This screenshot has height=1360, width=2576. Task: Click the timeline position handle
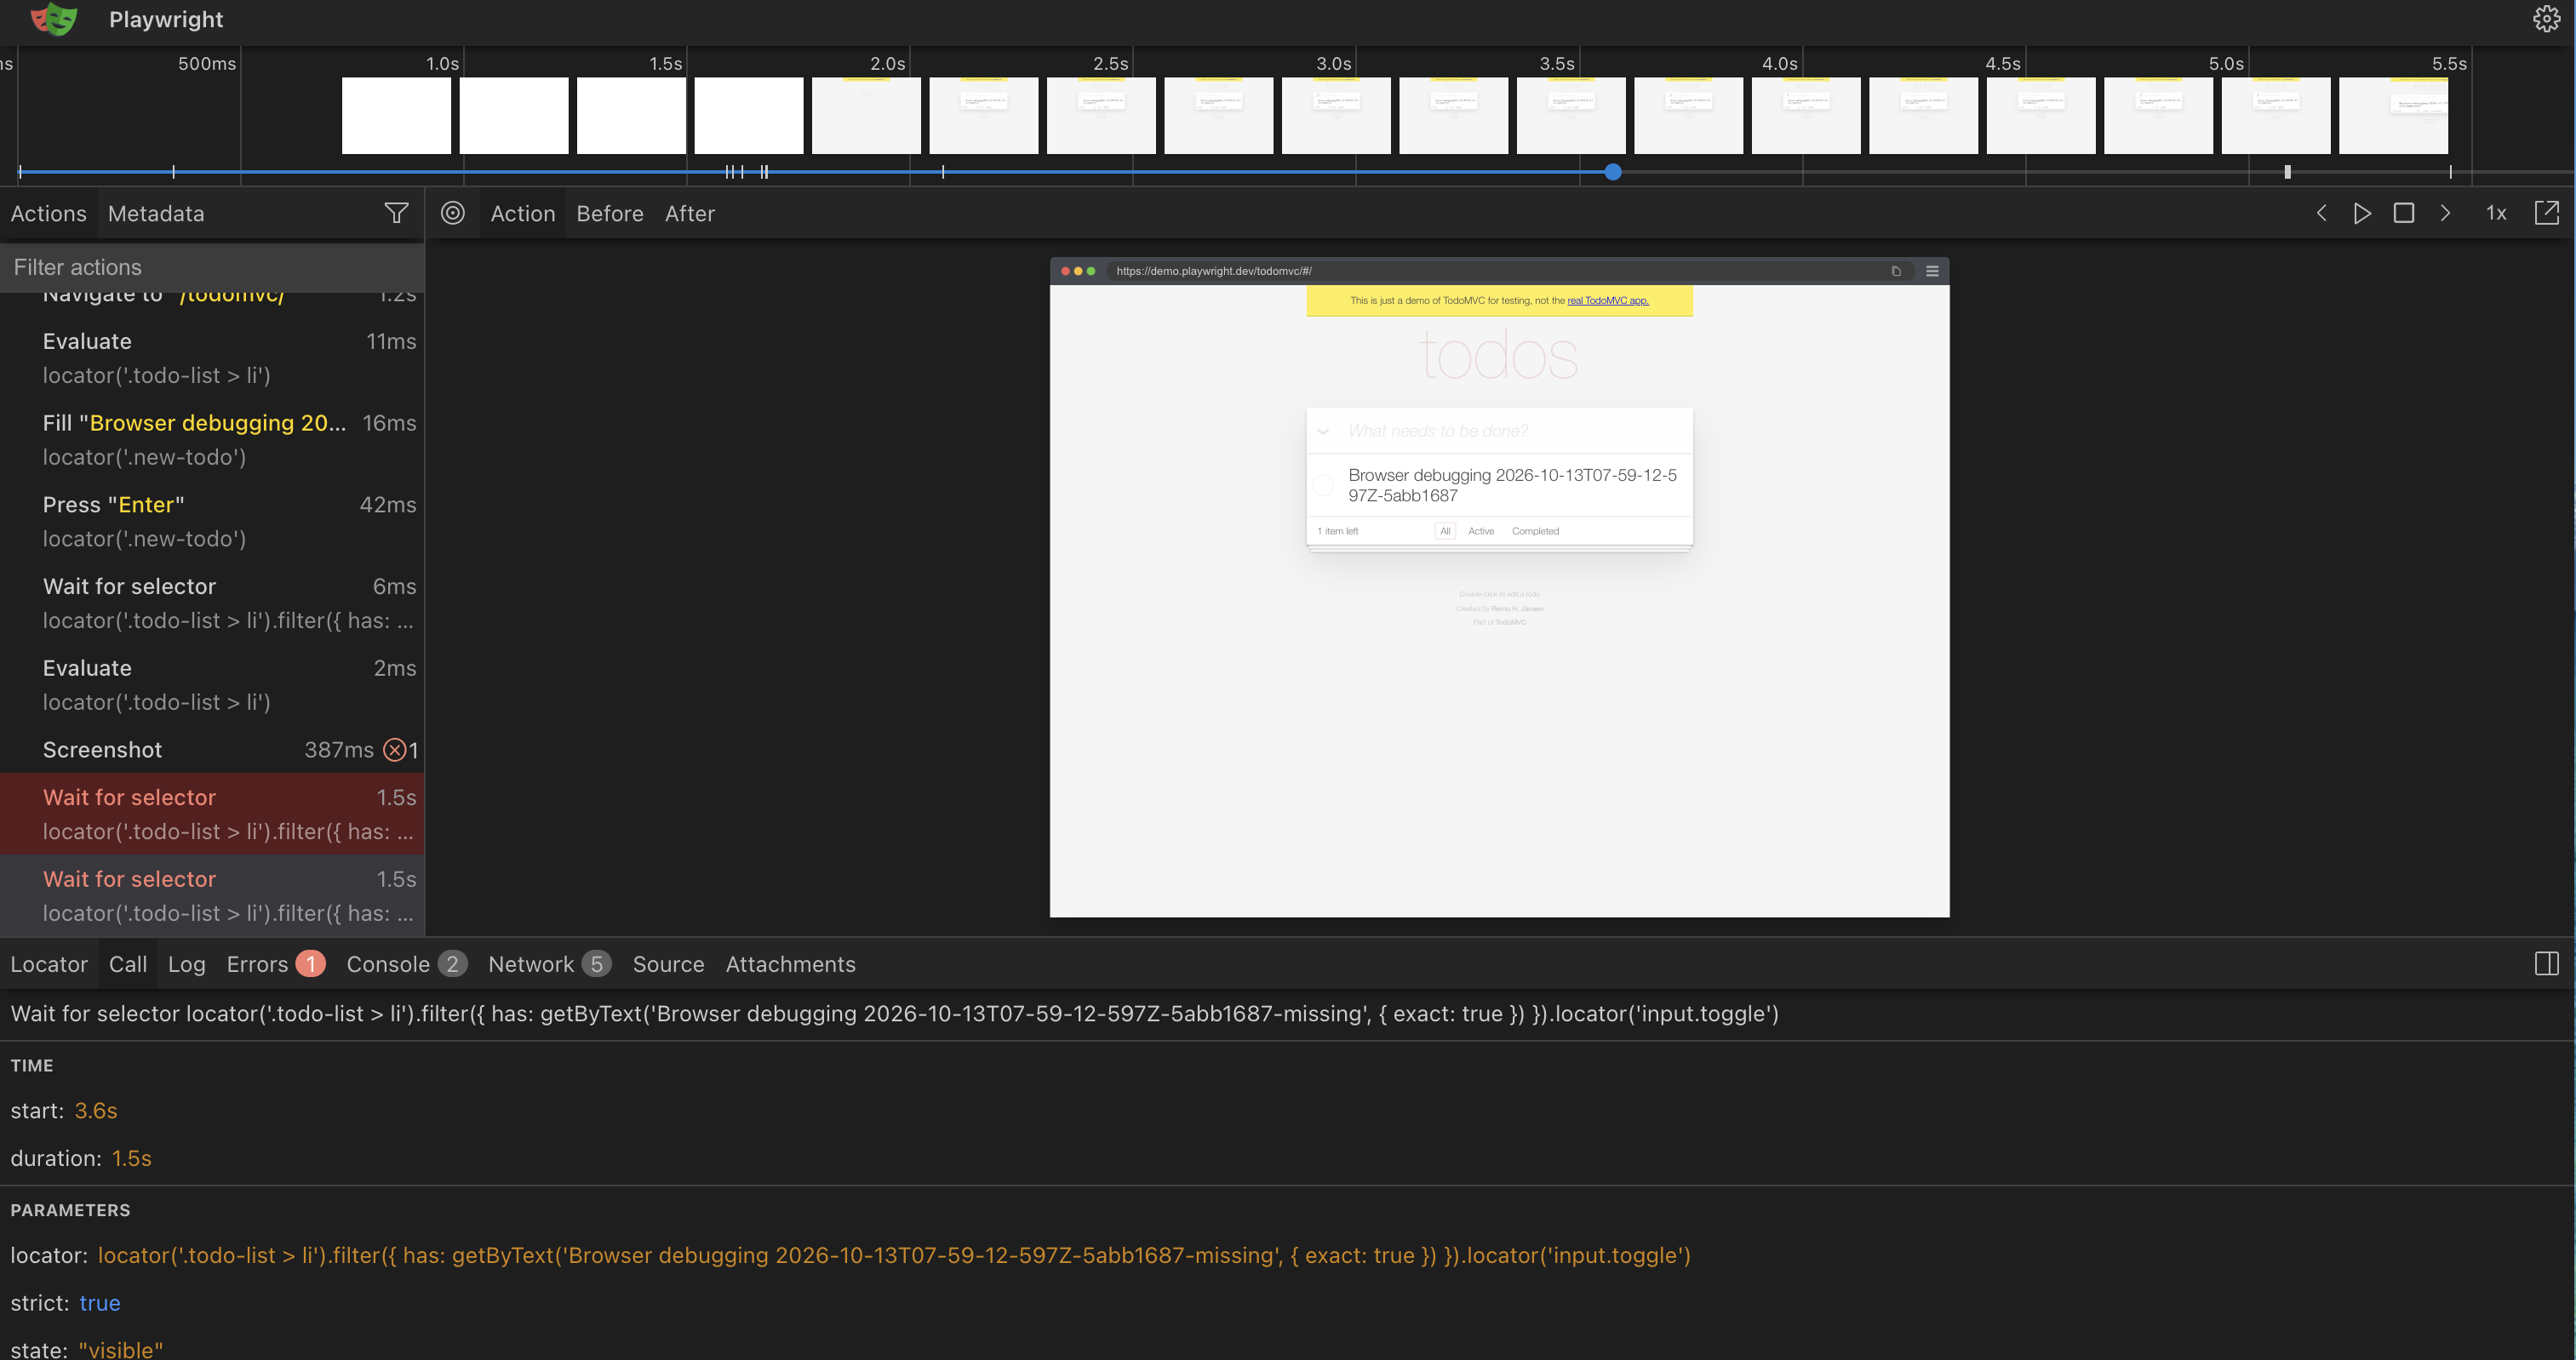coord(1612,172)
